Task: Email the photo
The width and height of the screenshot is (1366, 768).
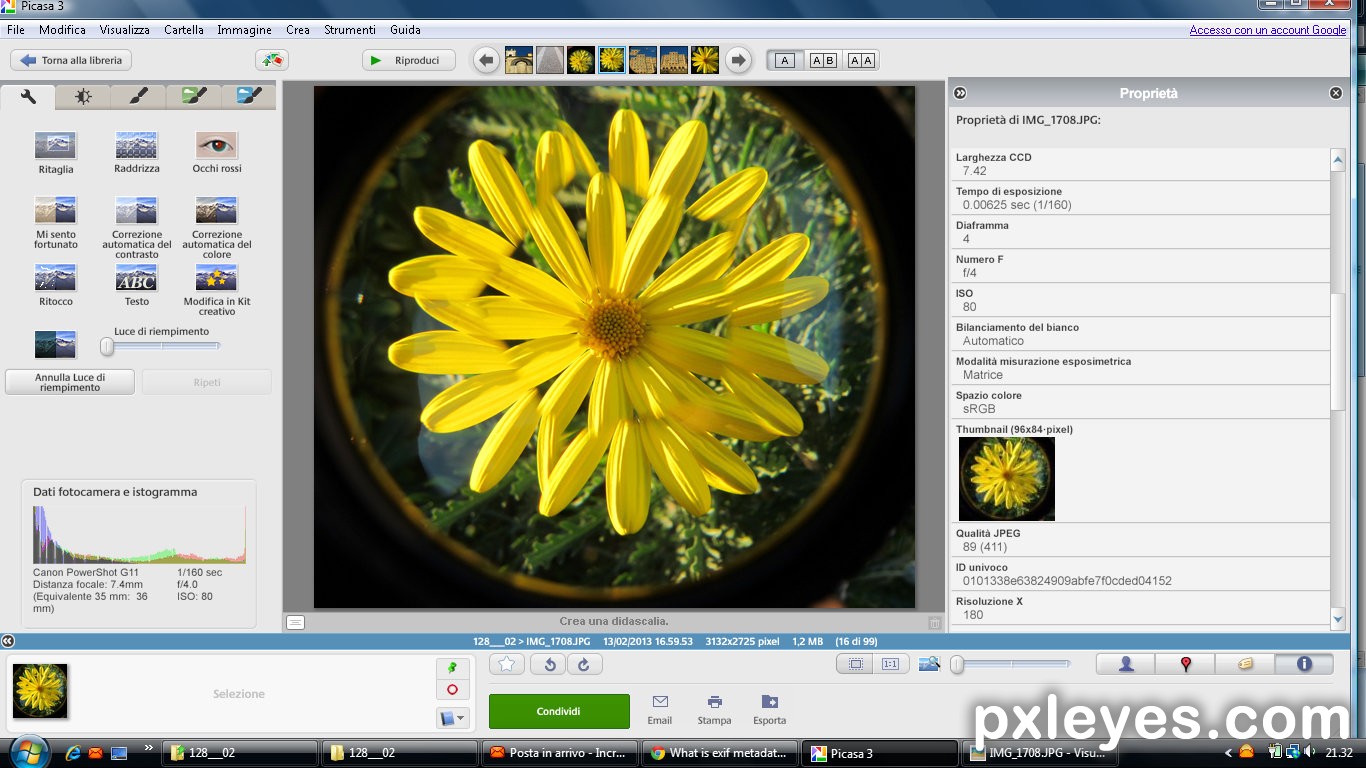Action: click(659, 709)
